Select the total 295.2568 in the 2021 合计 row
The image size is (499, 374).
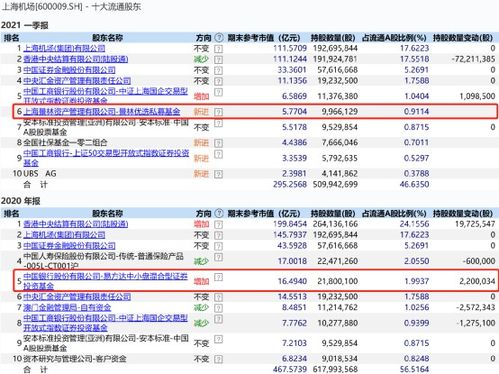(290, 184)
